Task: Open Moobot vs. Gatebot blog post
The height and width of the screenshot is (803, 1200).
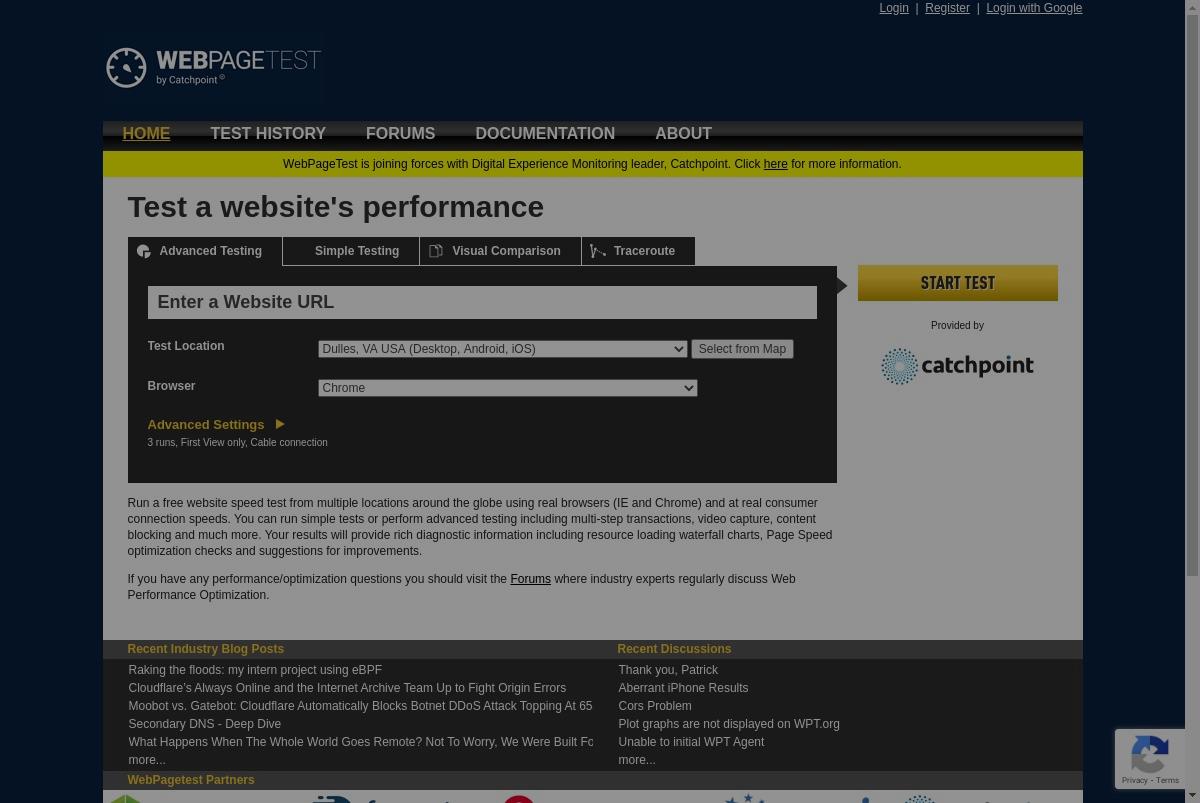Action: (360, 706)
